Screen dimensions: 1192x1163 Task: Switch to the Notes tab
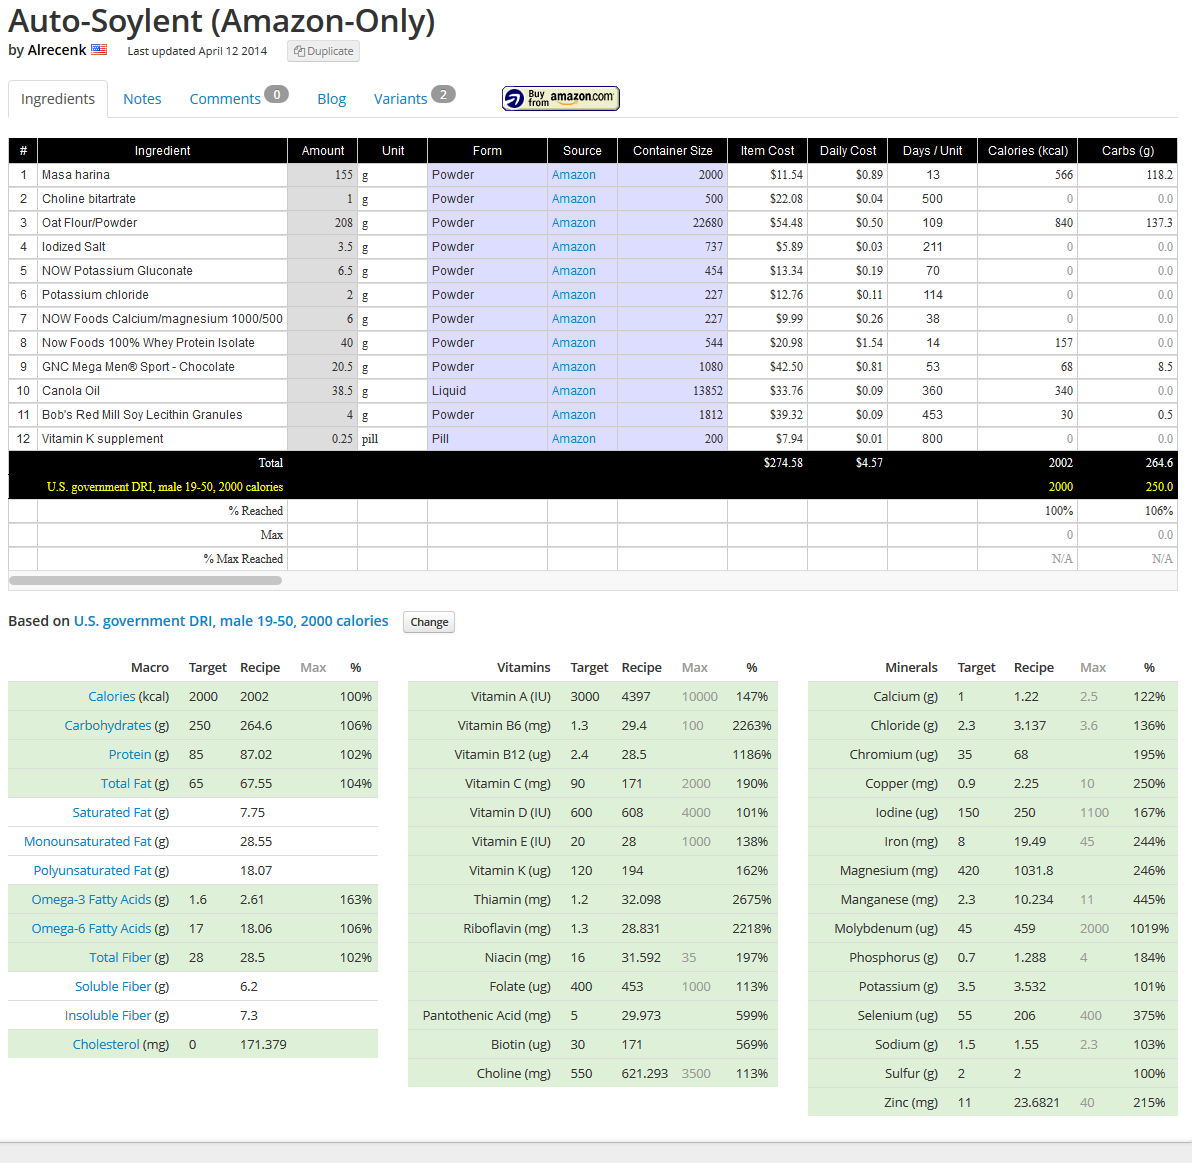click(142, 99)
